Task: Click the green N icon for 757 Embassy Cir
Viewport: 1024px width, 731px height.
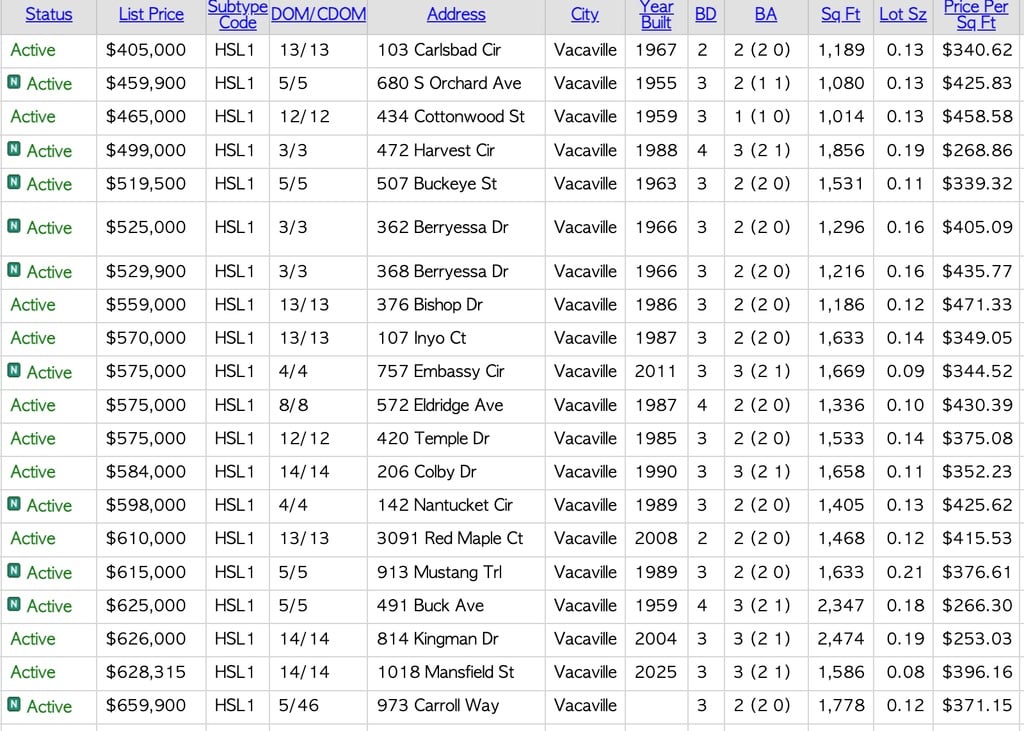Action: coord(14,371)
